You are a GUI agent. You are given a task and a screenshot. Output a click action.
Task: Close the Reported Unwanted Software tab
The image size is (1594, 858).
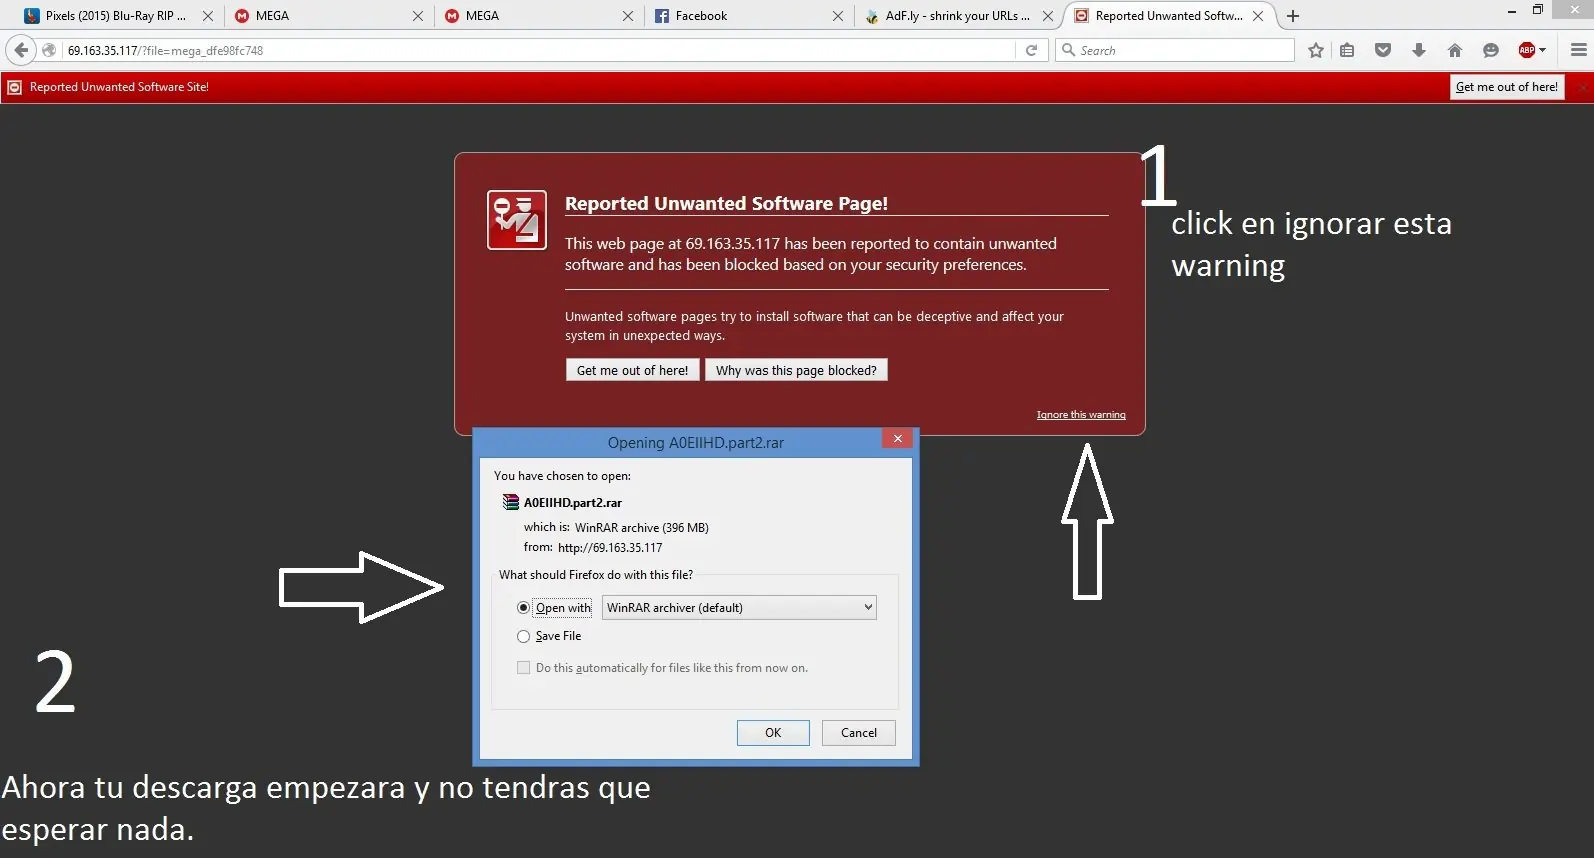click(x=1258, y=16)
